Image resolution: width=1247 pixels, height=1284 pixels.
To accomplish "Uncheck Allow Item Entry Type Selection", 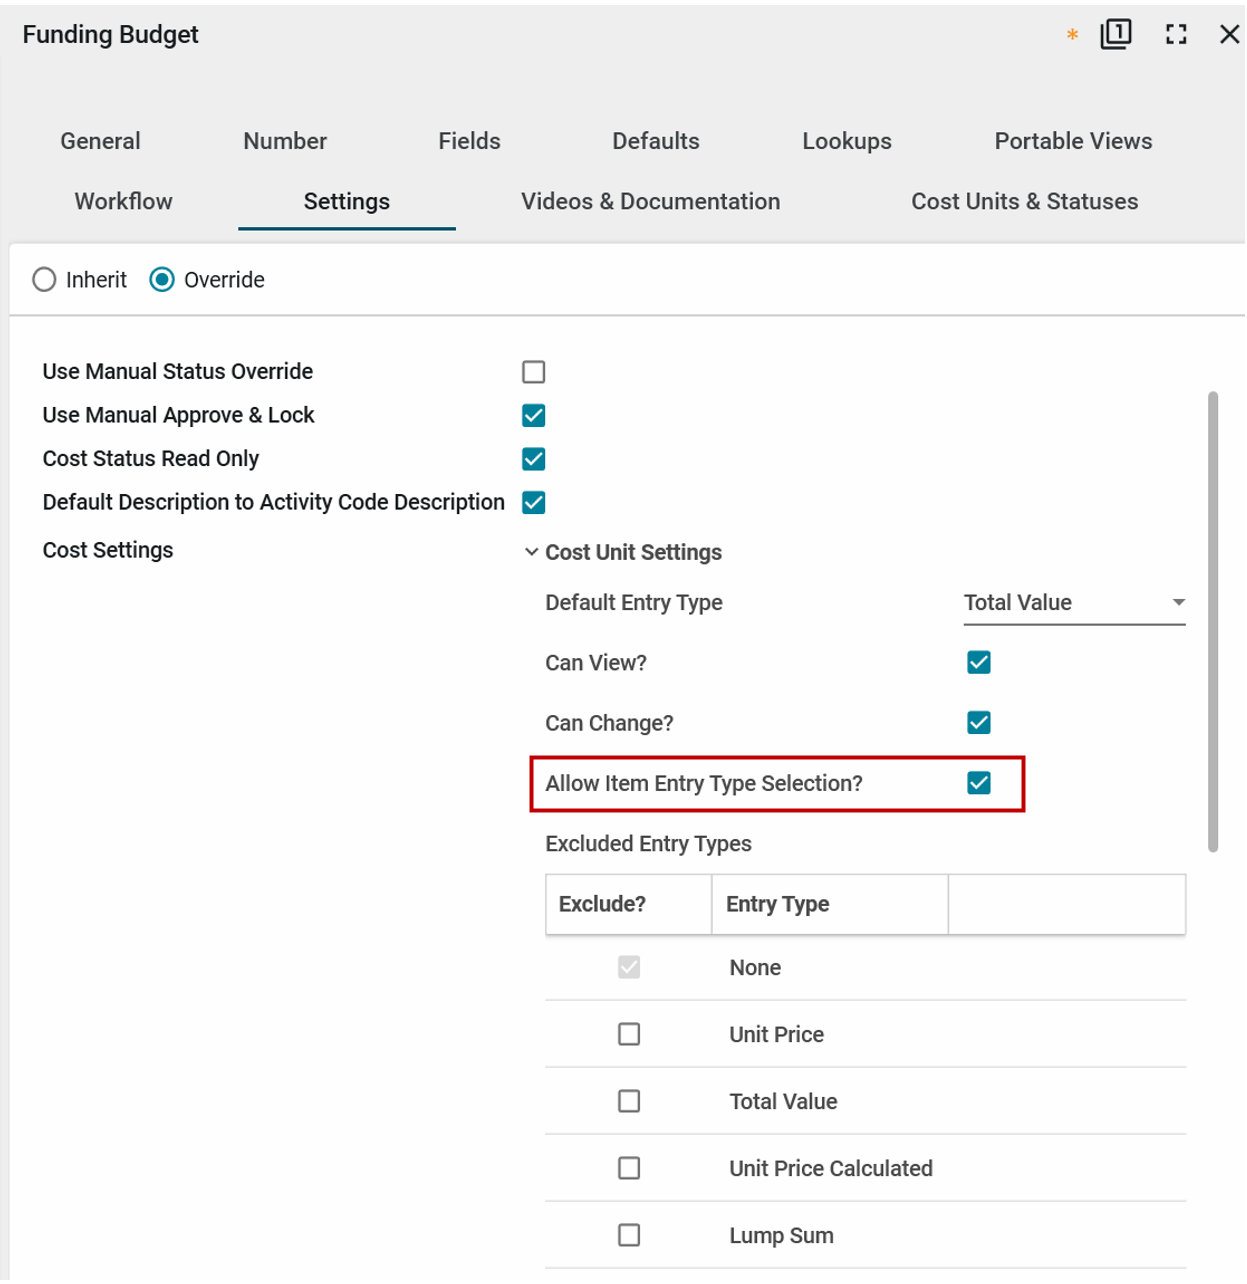I will pos(979,783).
